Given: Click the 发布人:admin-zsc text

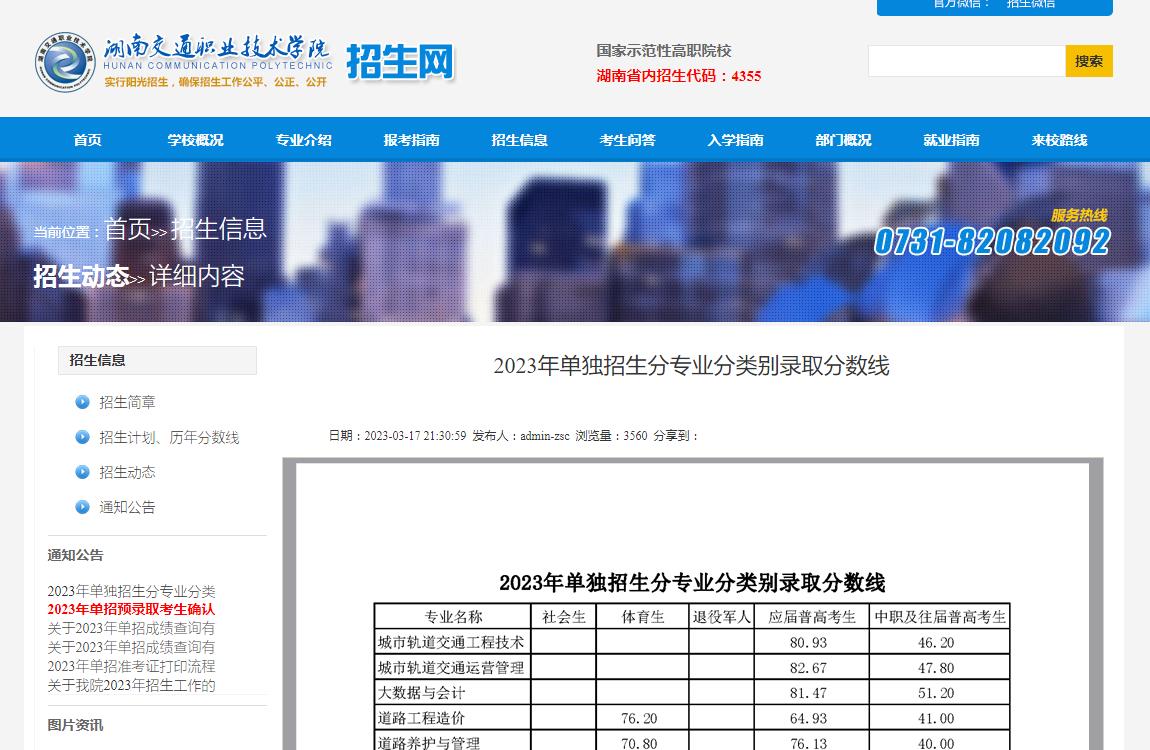Looking at the screenshot, I should pyautogui.click(x=521, y=435).
